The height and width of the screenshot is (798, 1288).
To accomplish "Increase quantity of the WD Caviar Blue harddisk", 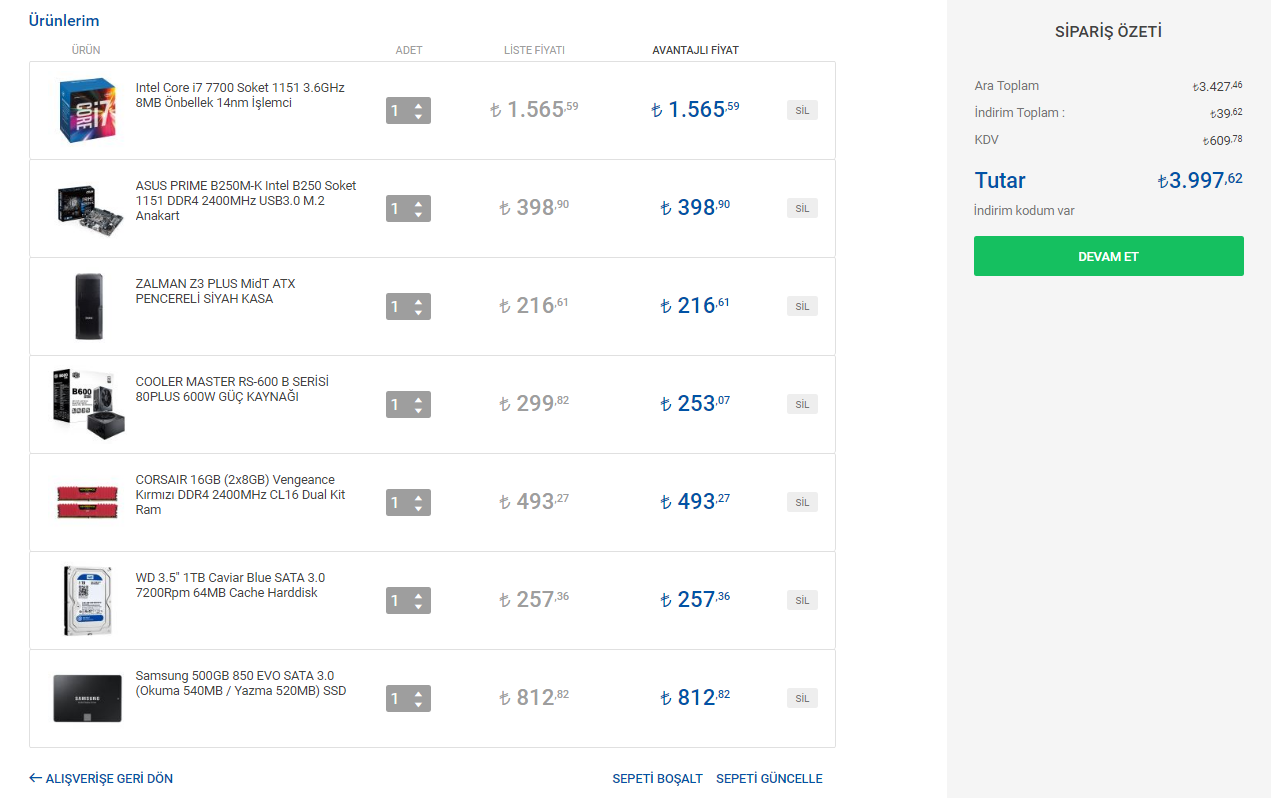I will click(418, 595).
